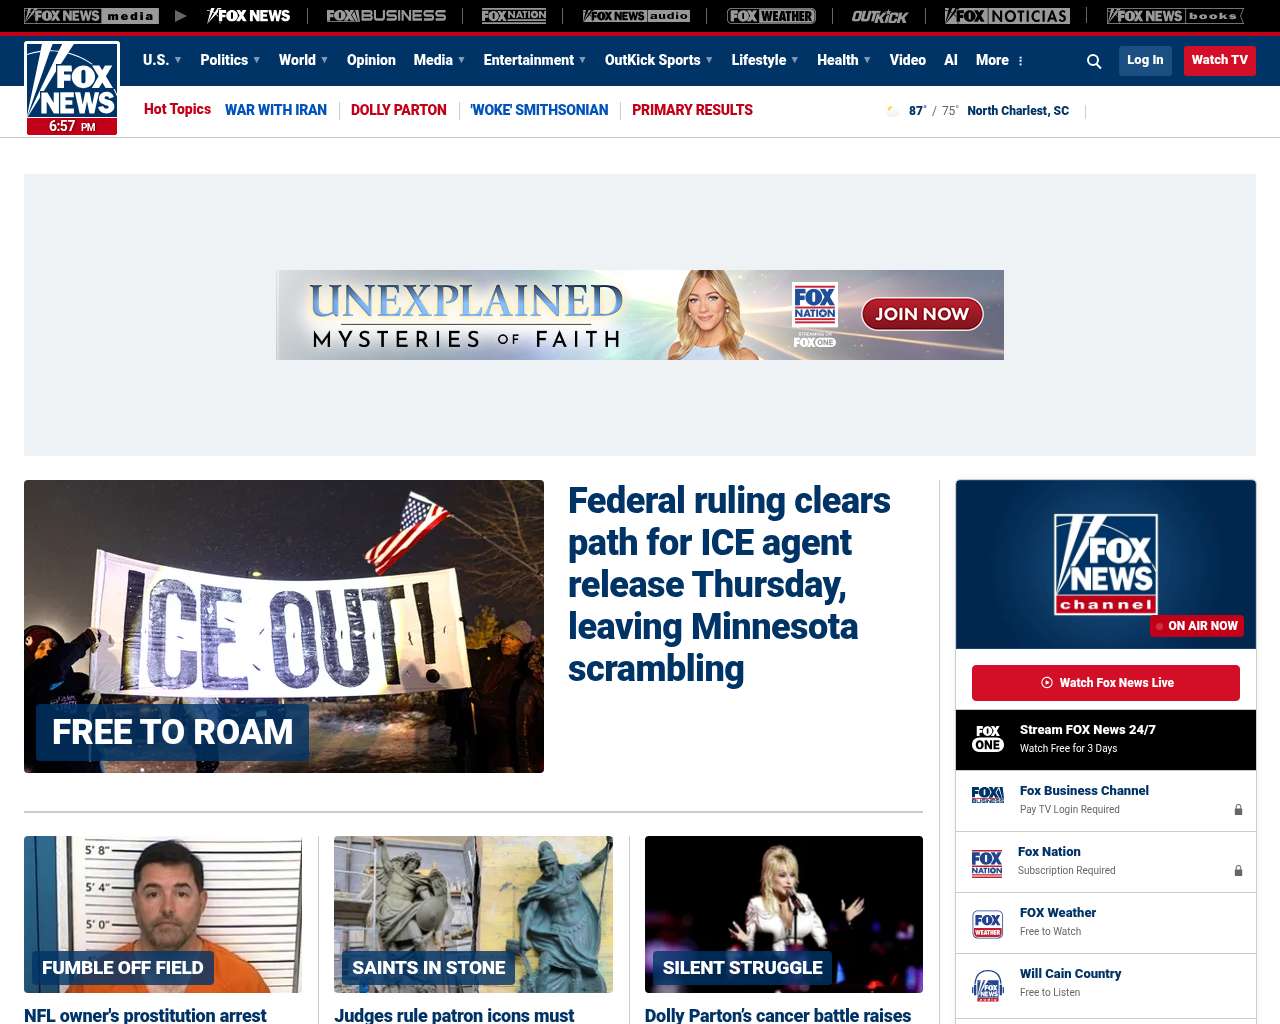Click the Fox News logo in top network bar
Image resolution: width=1280 pixels, height=1024 pixels.
tap(248, 16)
